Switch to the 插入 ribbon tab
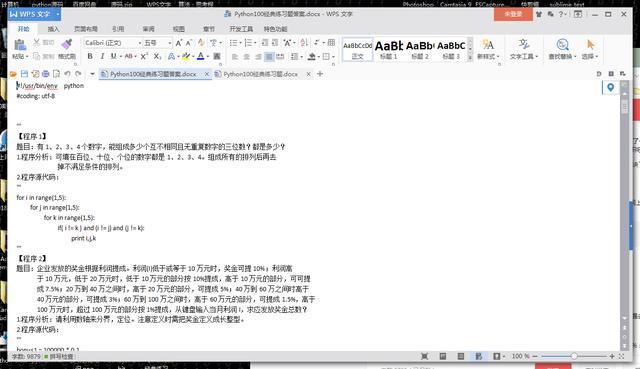 click(x=53, y=29)
